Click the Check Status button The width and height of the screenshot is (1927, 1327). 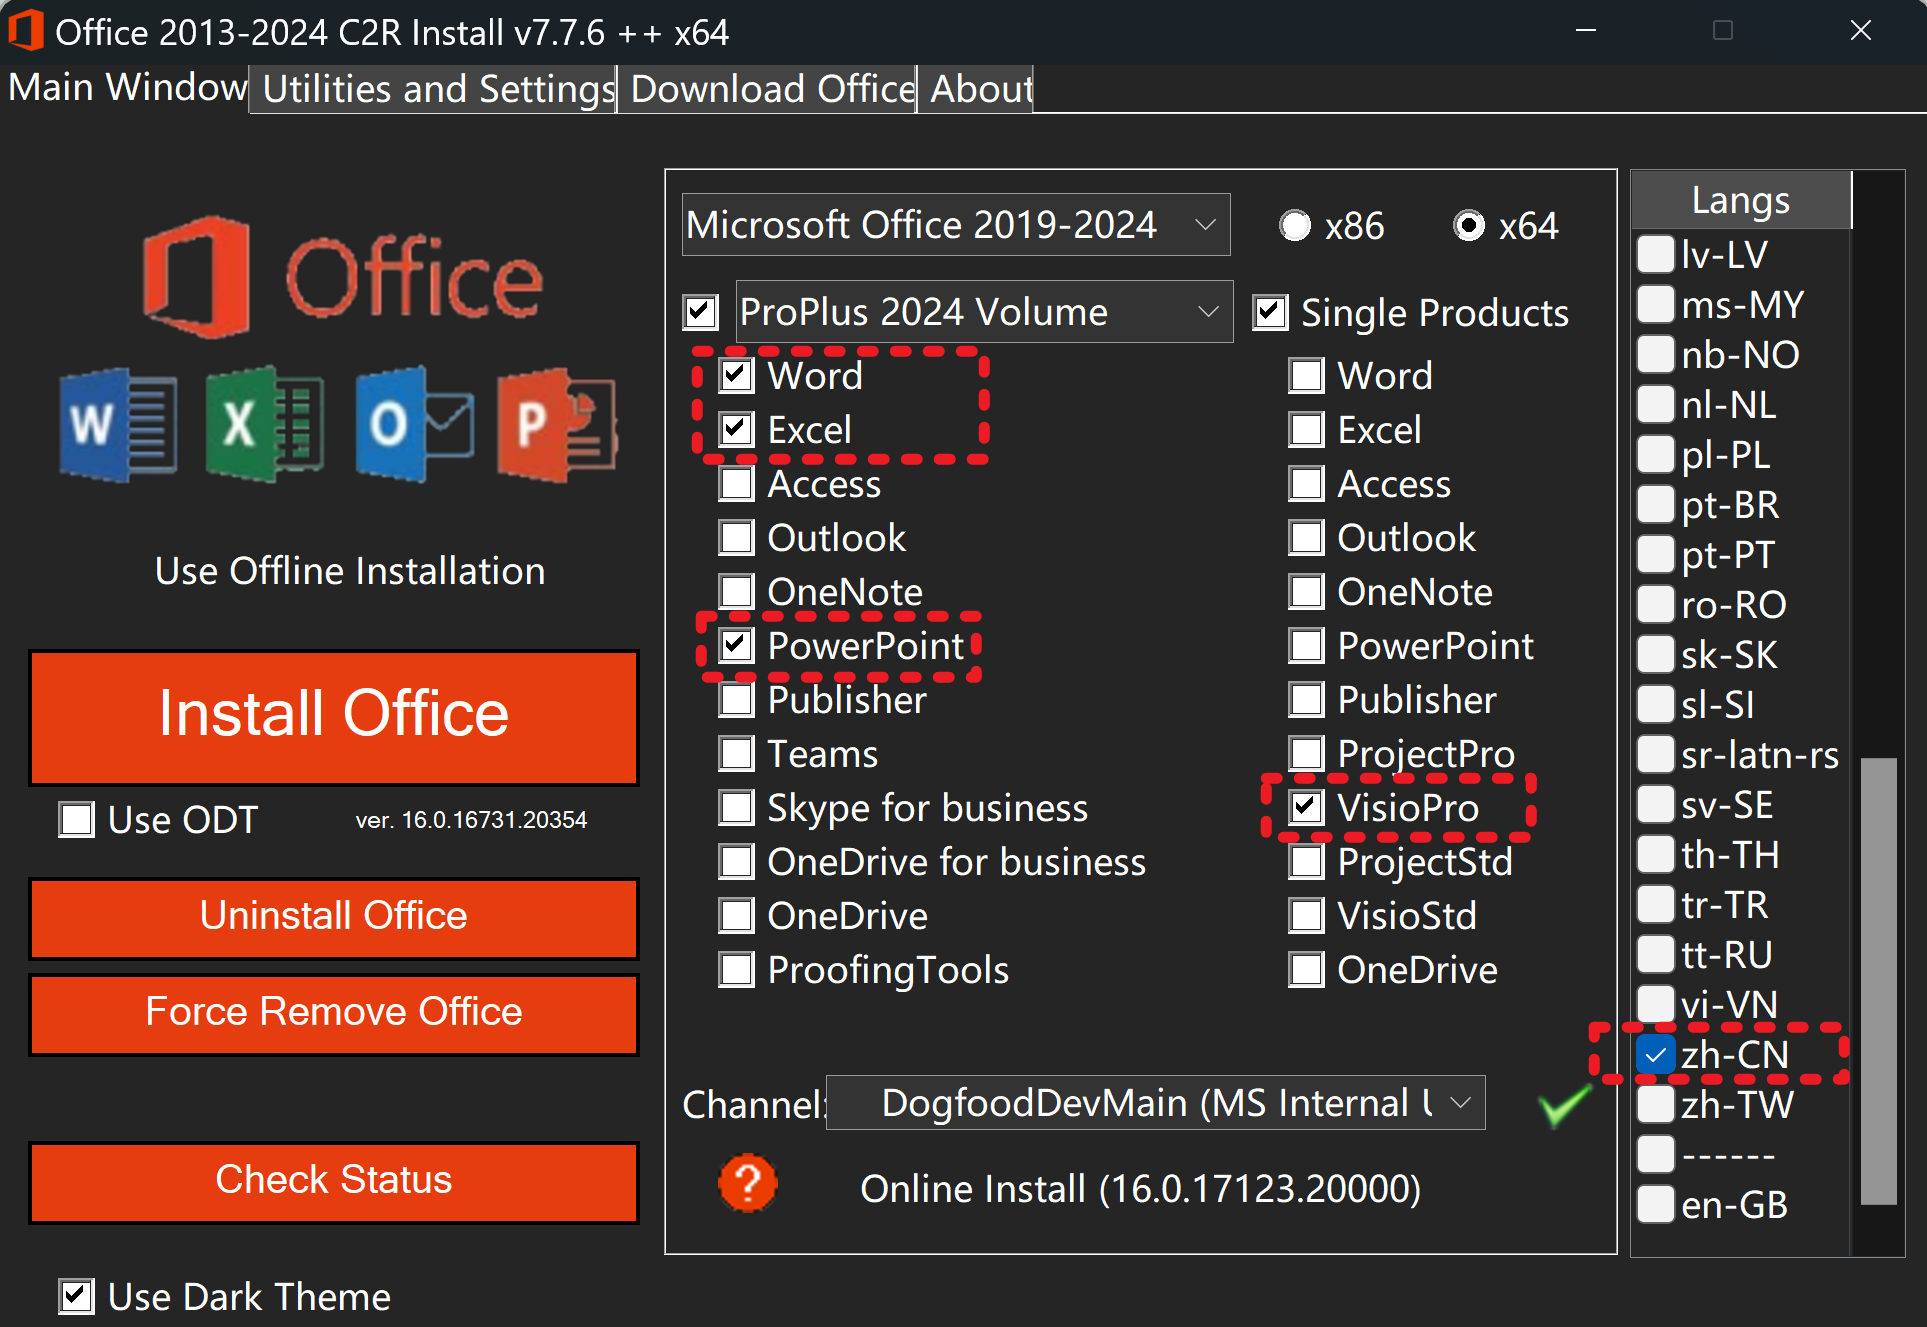coord(334,1181)
